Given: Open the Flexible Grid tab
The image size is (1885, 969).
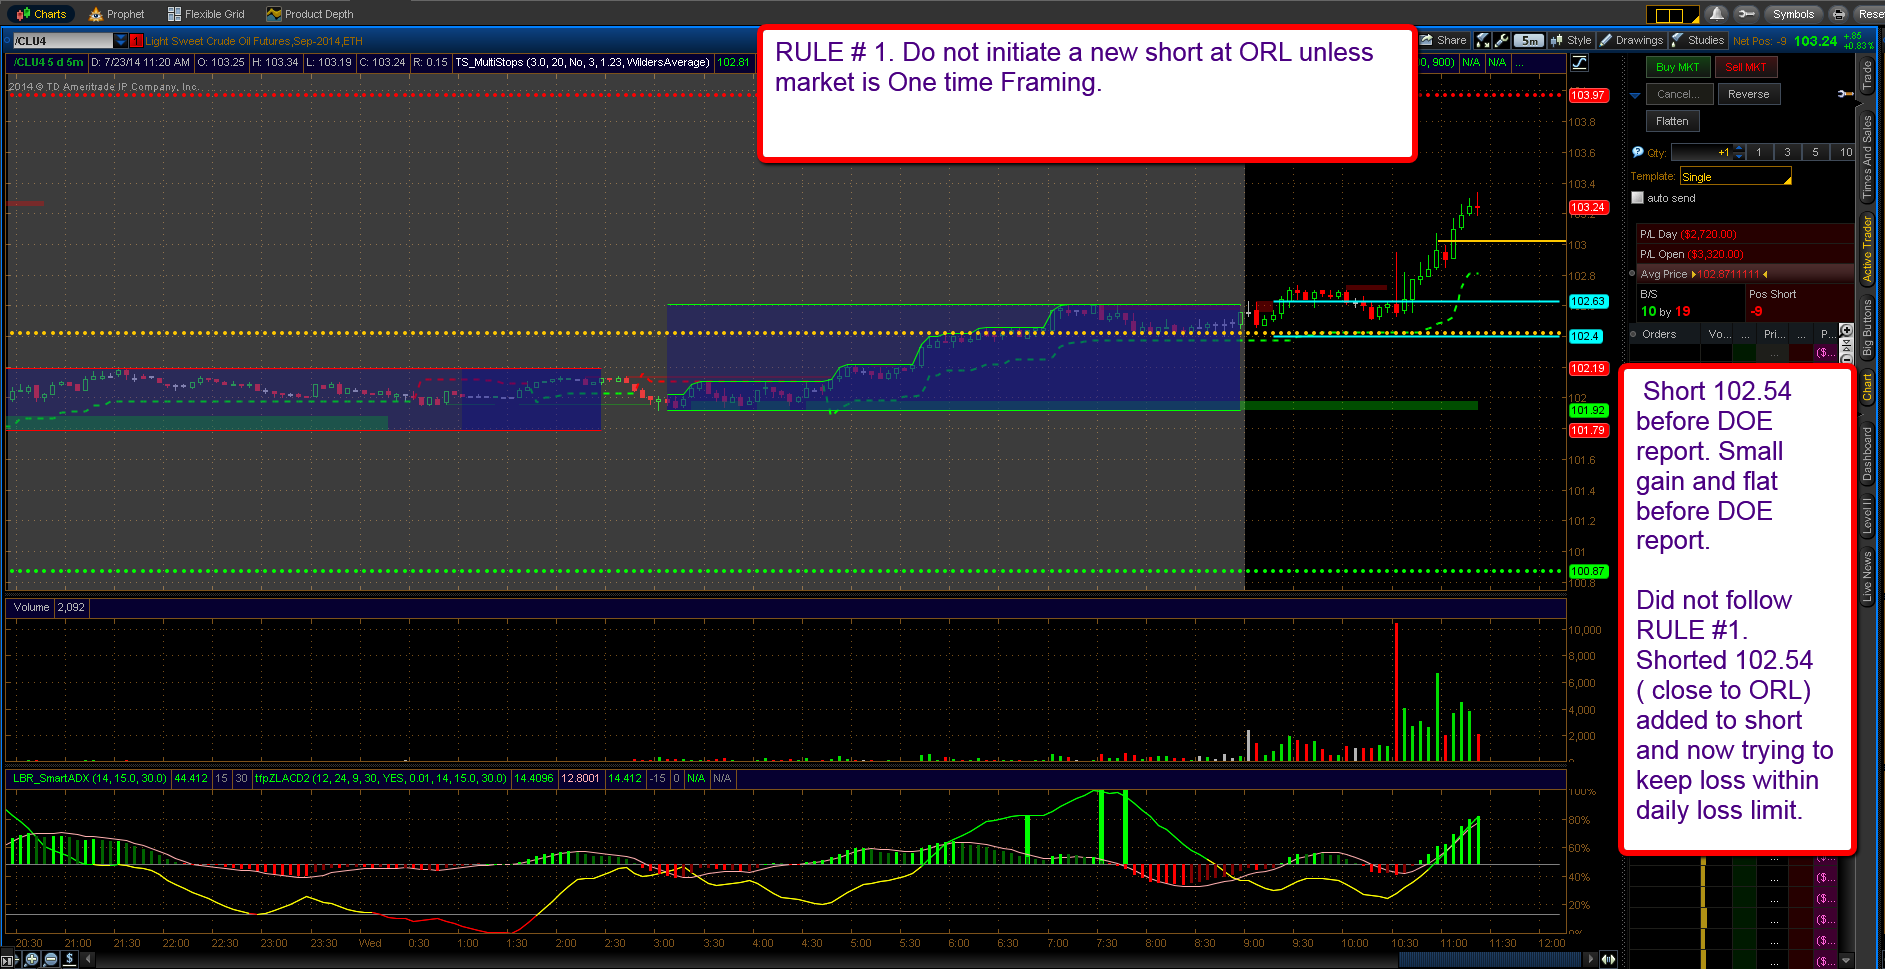Looking at the screenshot, I should click(206, 14).
